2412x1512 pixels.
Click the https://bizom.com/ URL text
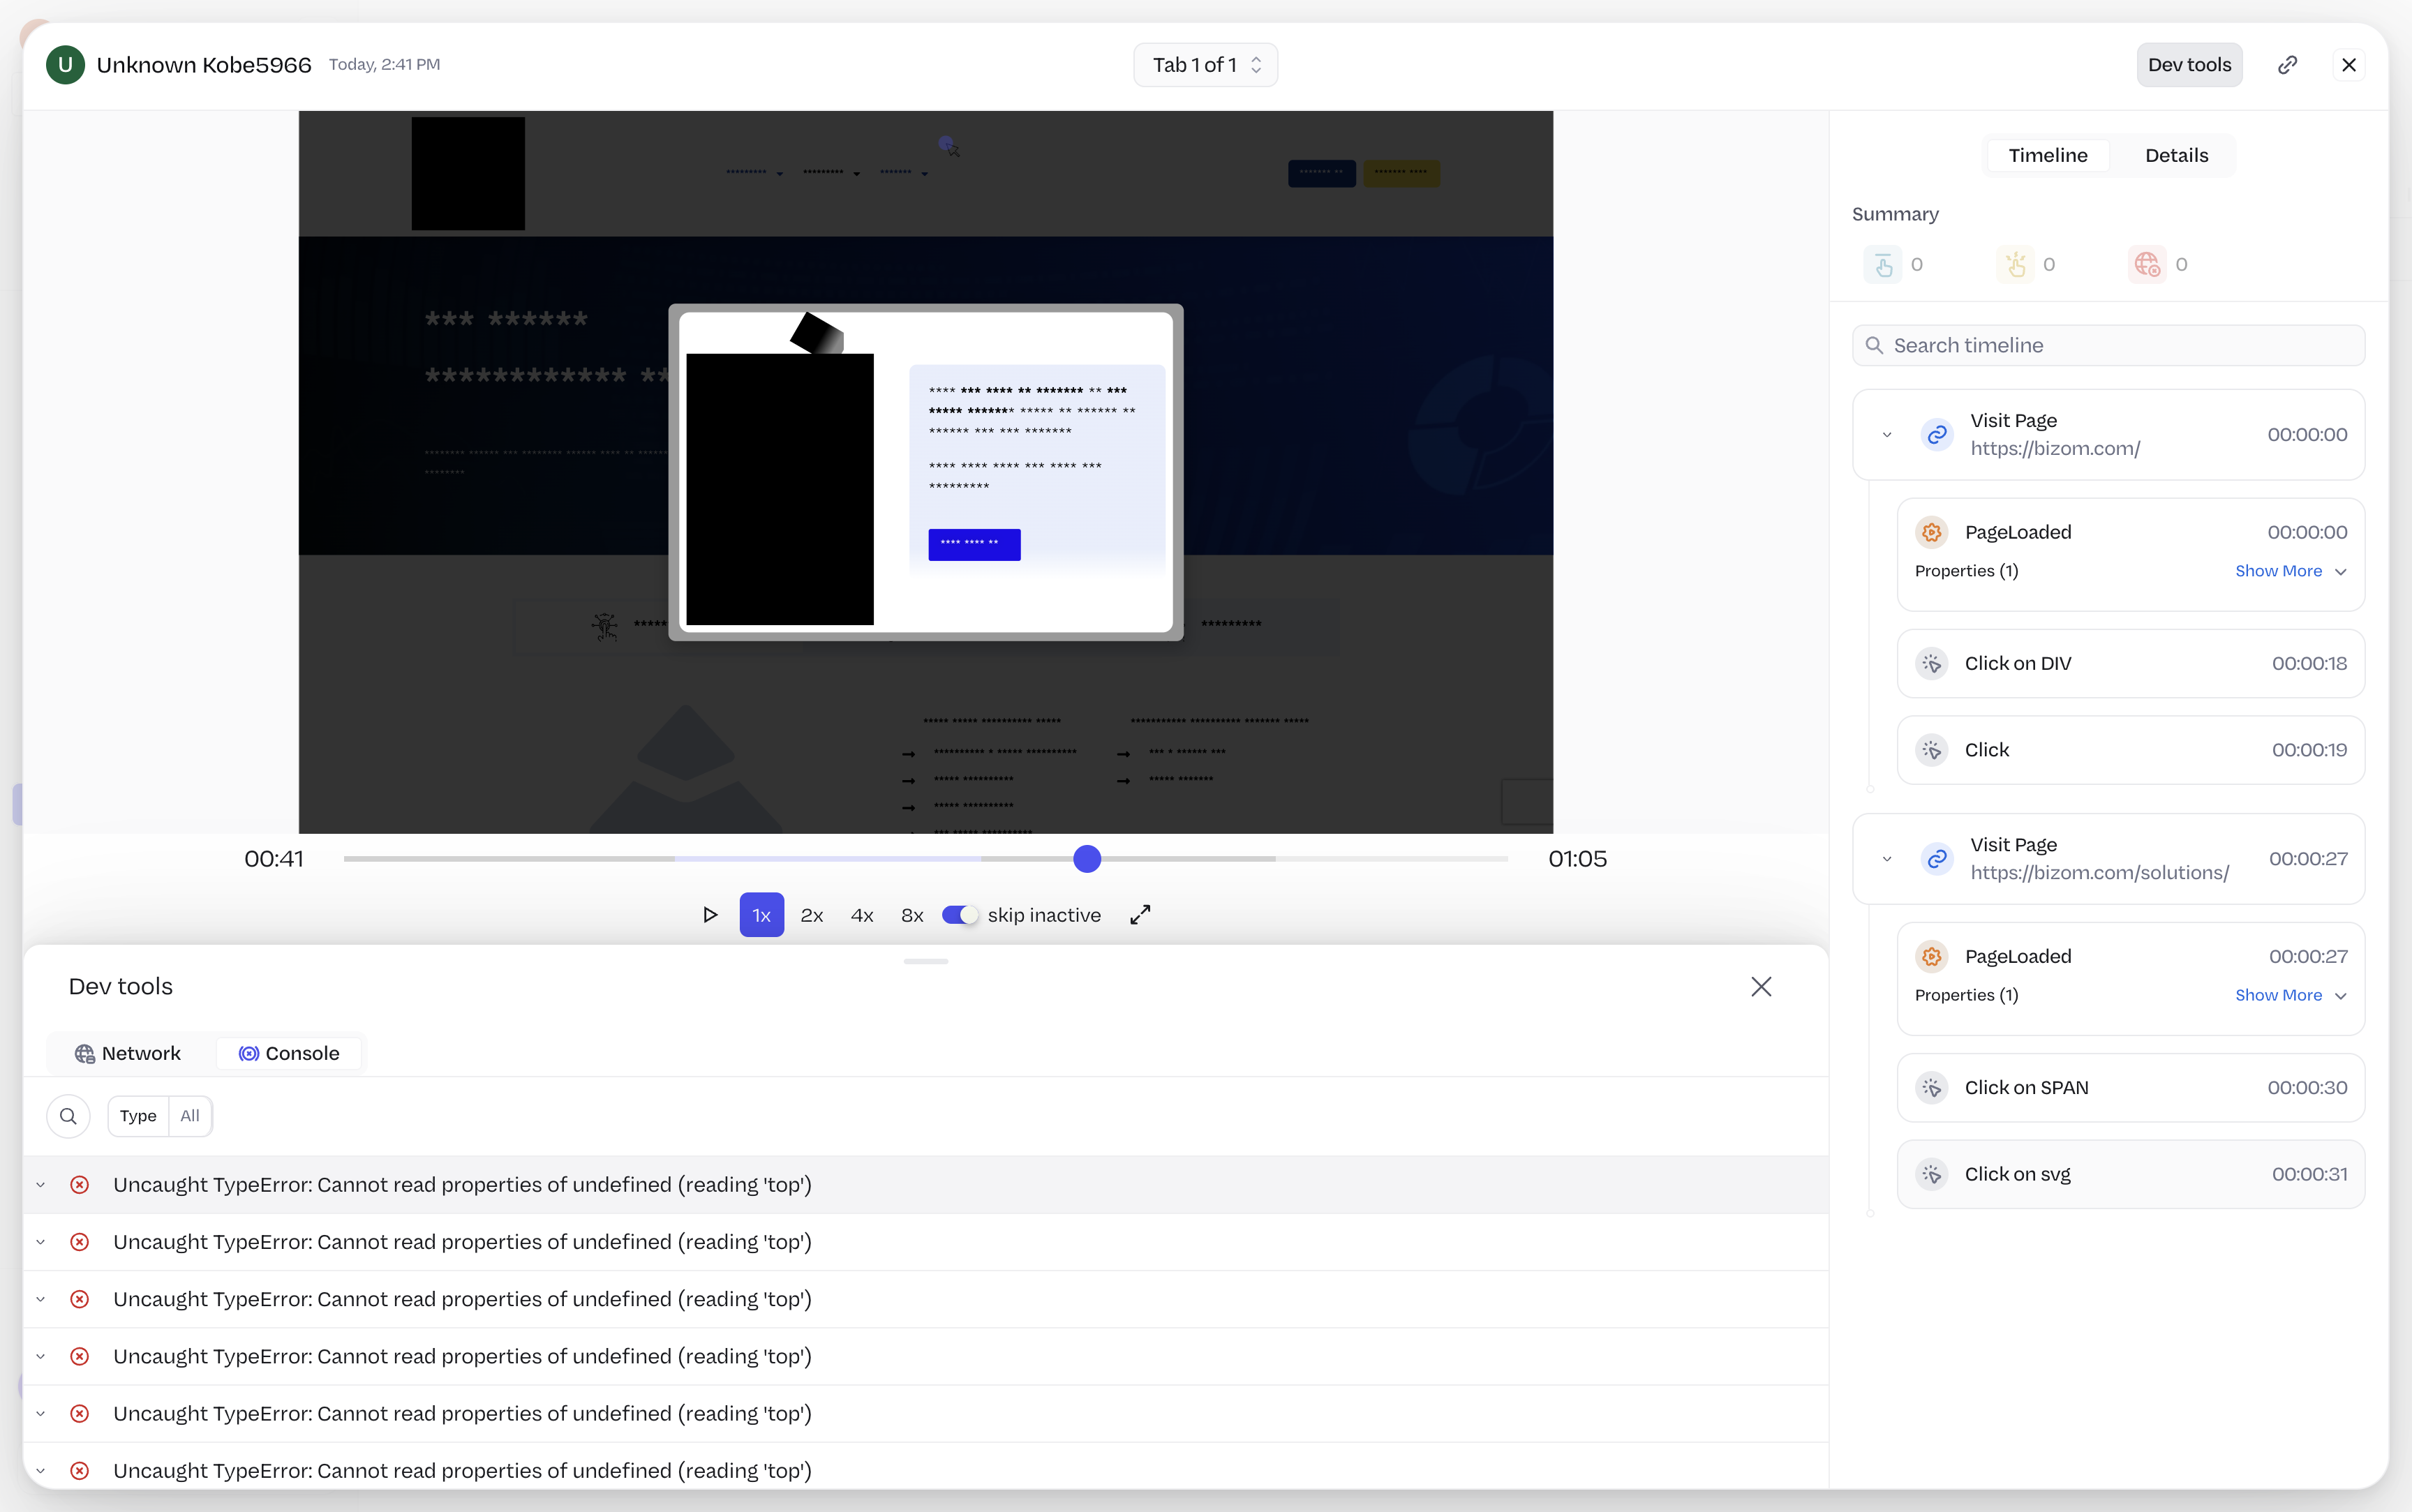2055,448
